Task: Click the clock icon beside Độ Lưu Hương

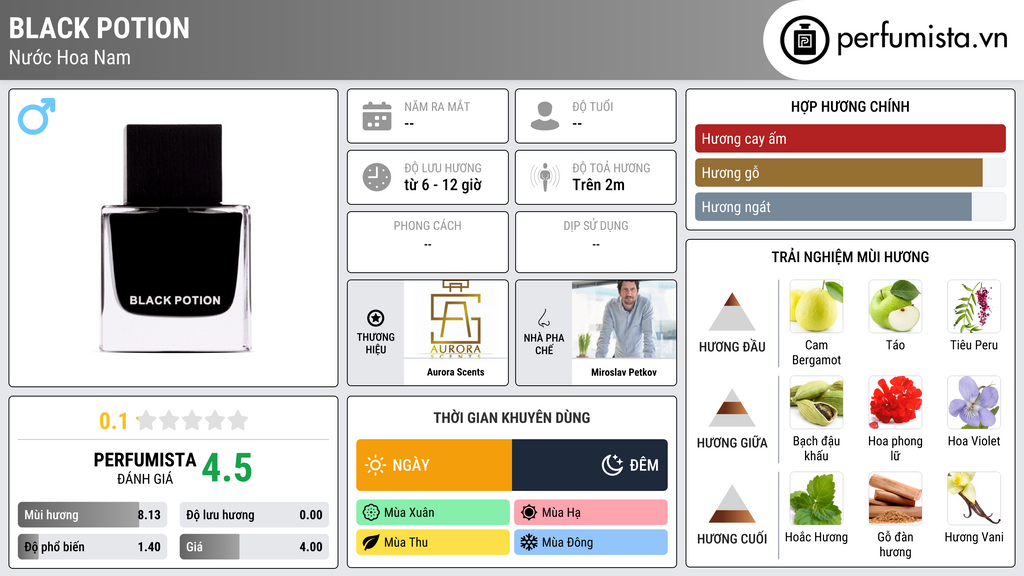Action: tap(377, 177)
